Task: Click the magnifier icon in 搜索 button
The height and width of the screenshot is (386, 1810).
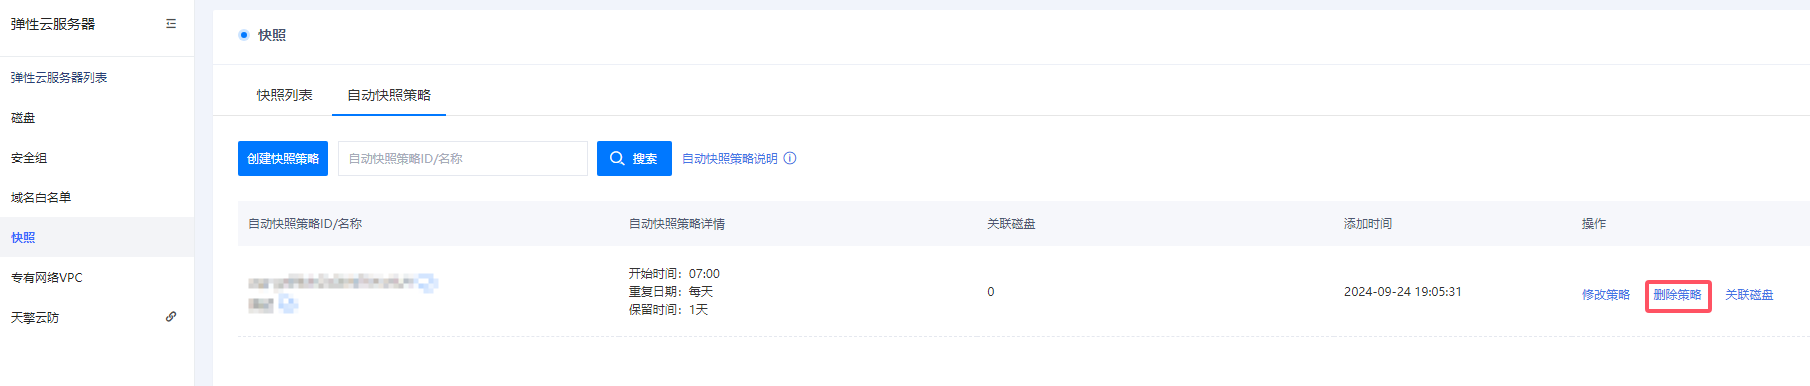Action: coord(617,158)
